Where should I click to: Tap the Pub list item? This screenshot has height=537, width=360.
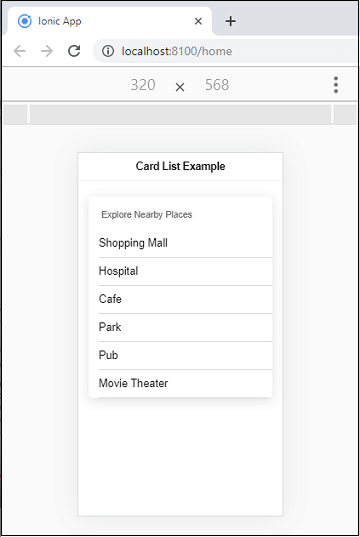181,355
